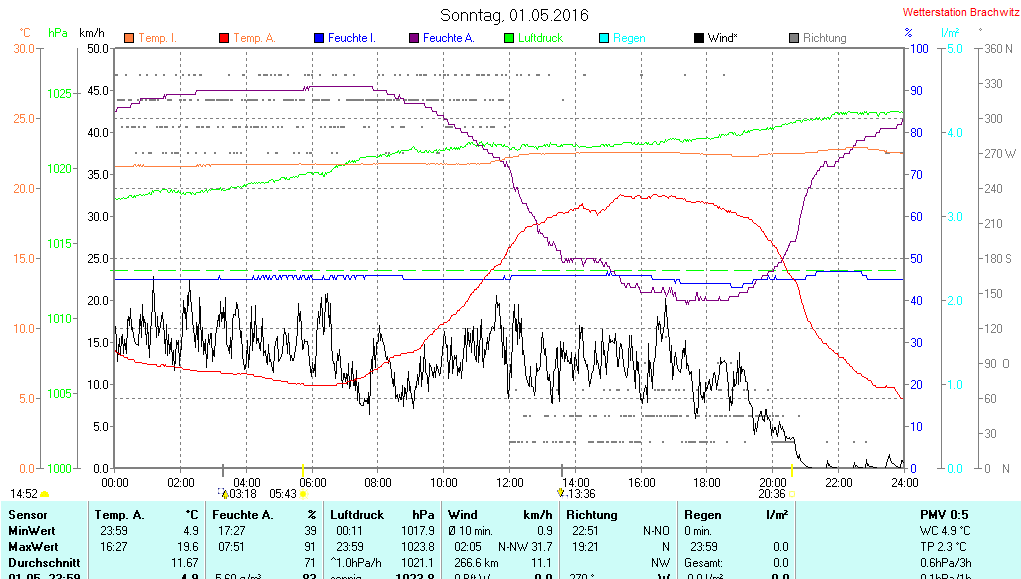Click the Regen column header in the table
The width and height of the screenshot is (1021, 579).
(702, 515)
